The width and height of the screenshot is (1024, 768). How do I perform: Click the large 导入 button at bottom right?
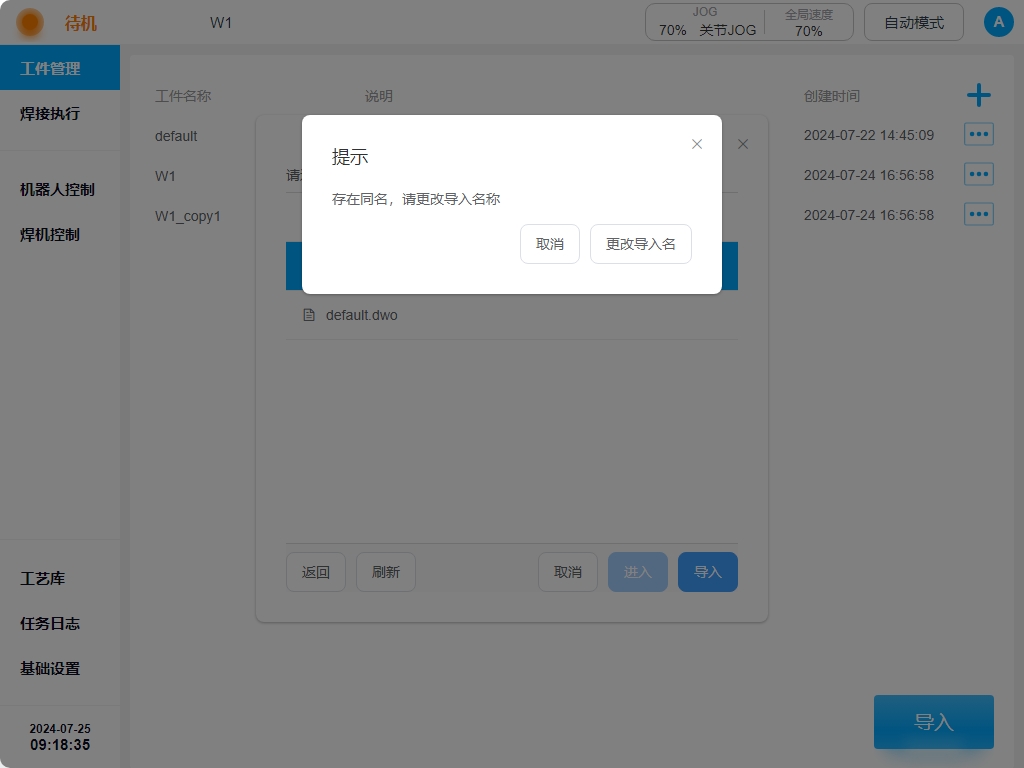coord(933,722)
